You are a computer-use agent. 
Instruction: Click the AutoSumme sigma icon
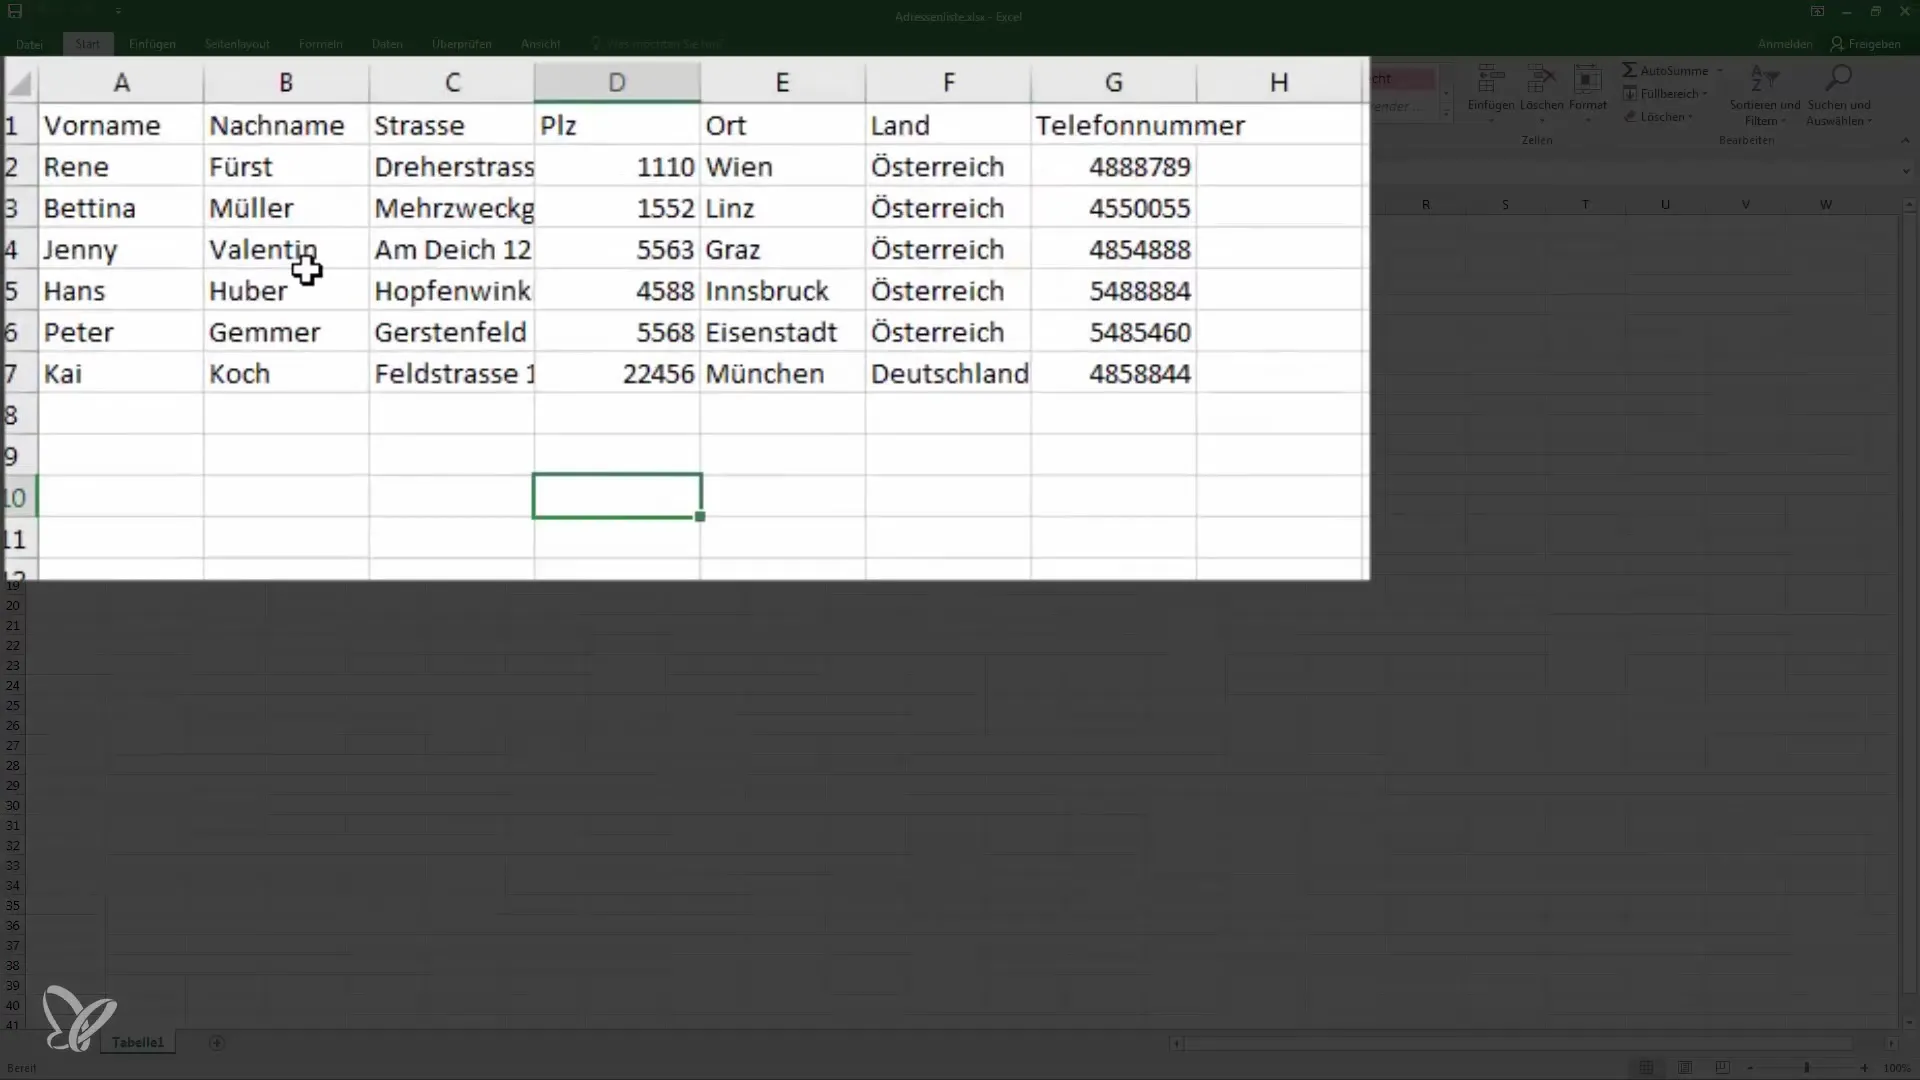1629,70
